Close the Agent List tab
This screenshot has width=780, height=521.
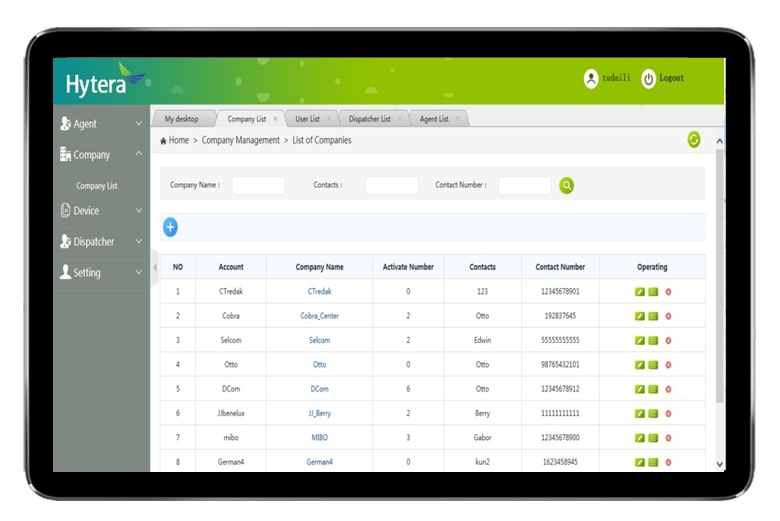[458, 119]
